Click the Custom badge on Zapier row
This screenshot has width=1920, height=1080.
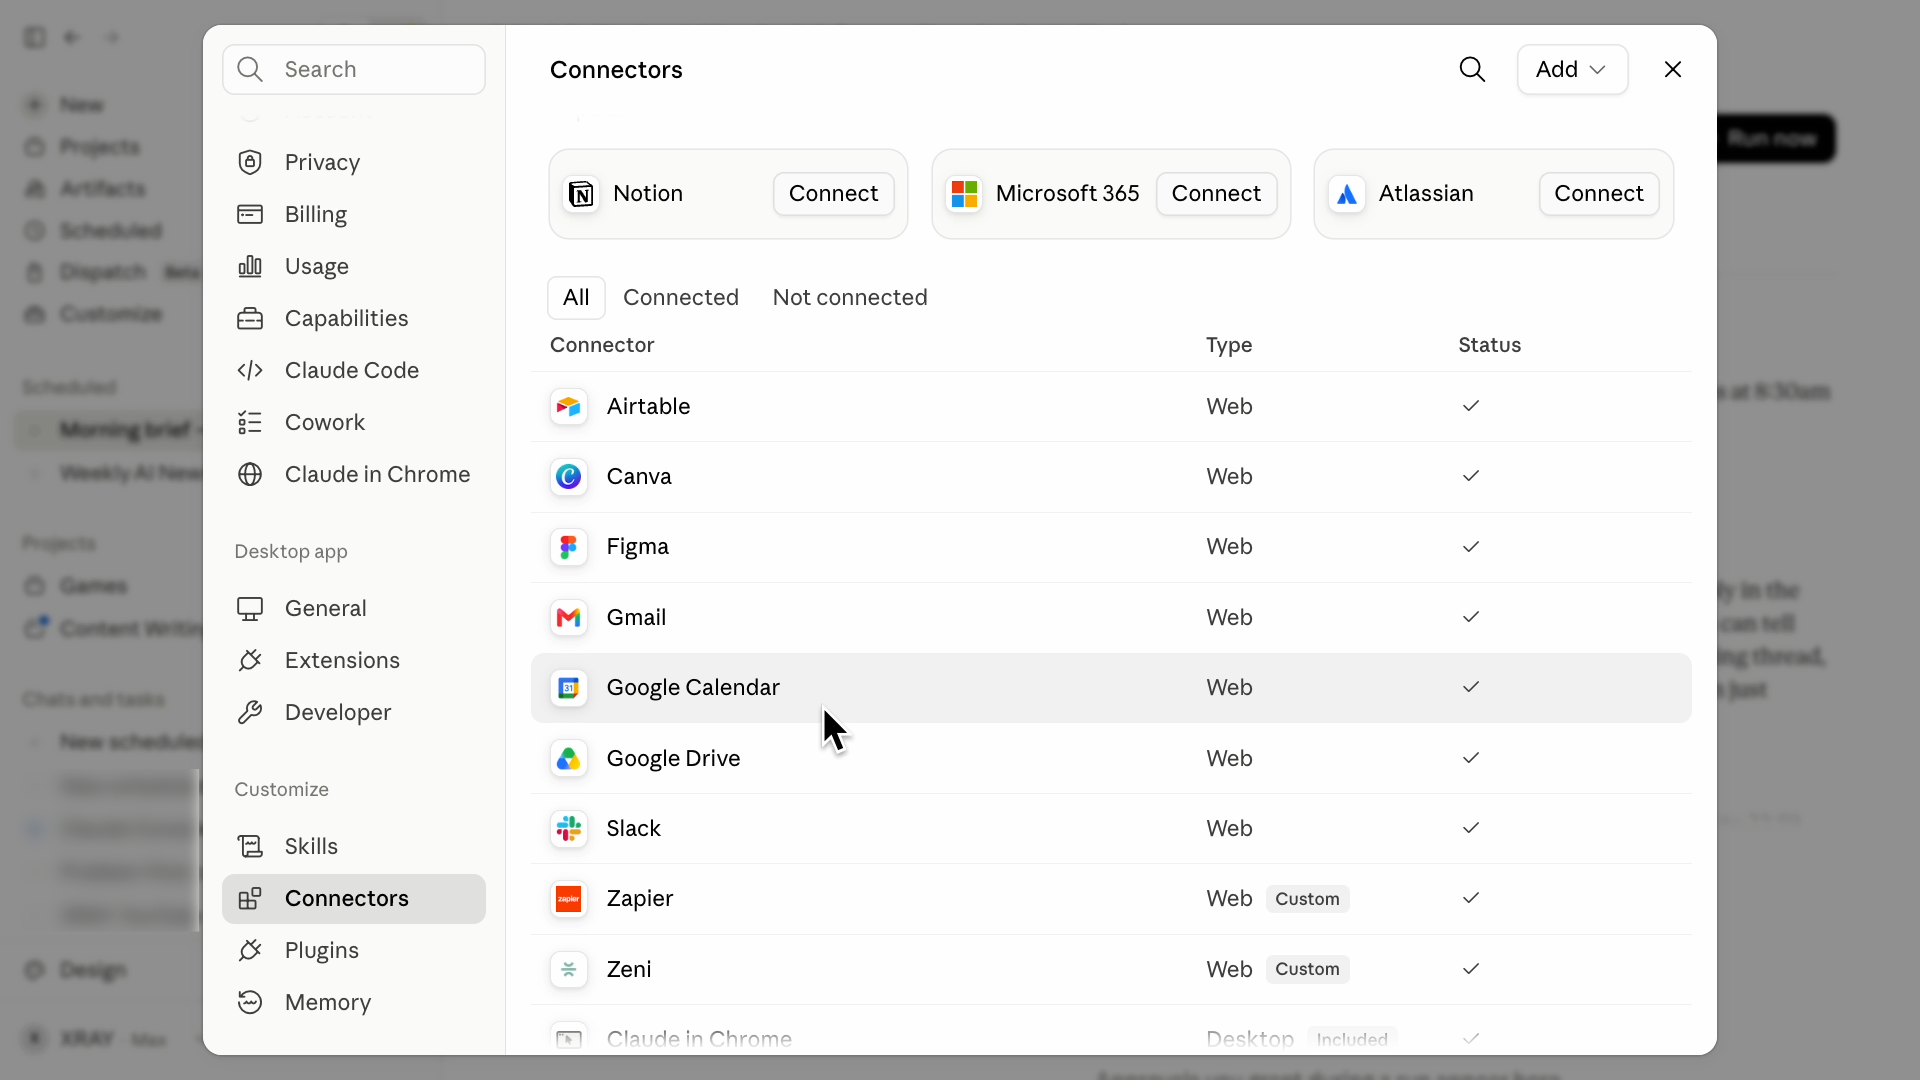click(x=1307, y=899)
